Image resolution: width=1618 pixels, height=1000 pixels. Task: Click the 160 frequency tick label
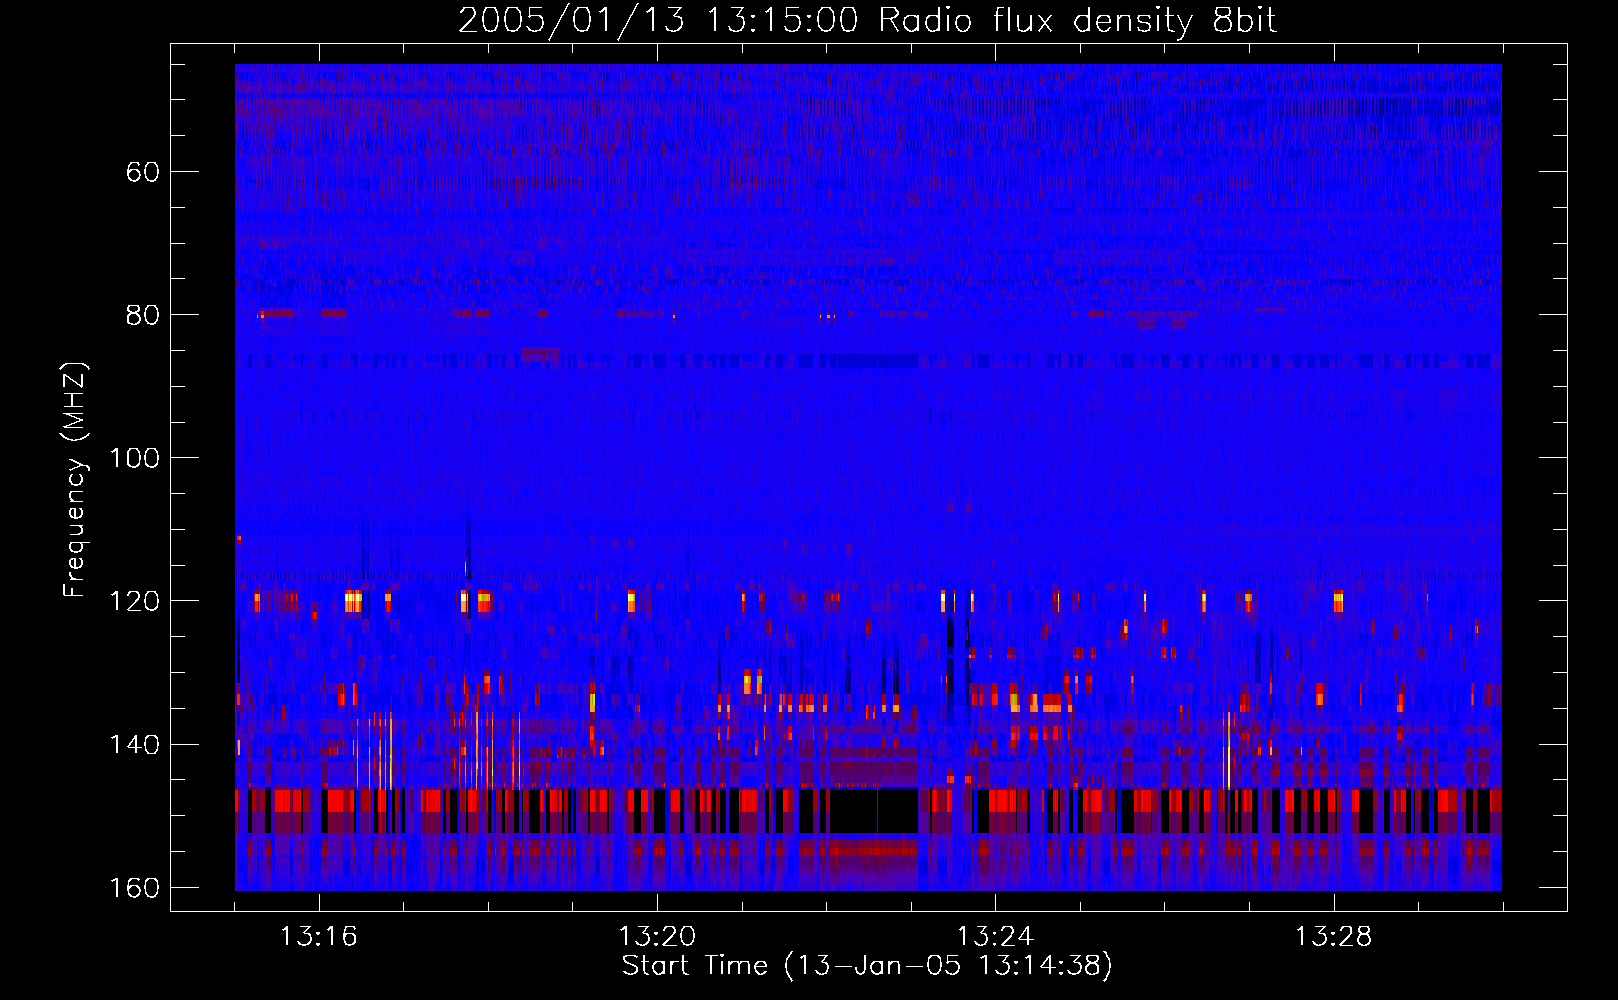point(135,888)
